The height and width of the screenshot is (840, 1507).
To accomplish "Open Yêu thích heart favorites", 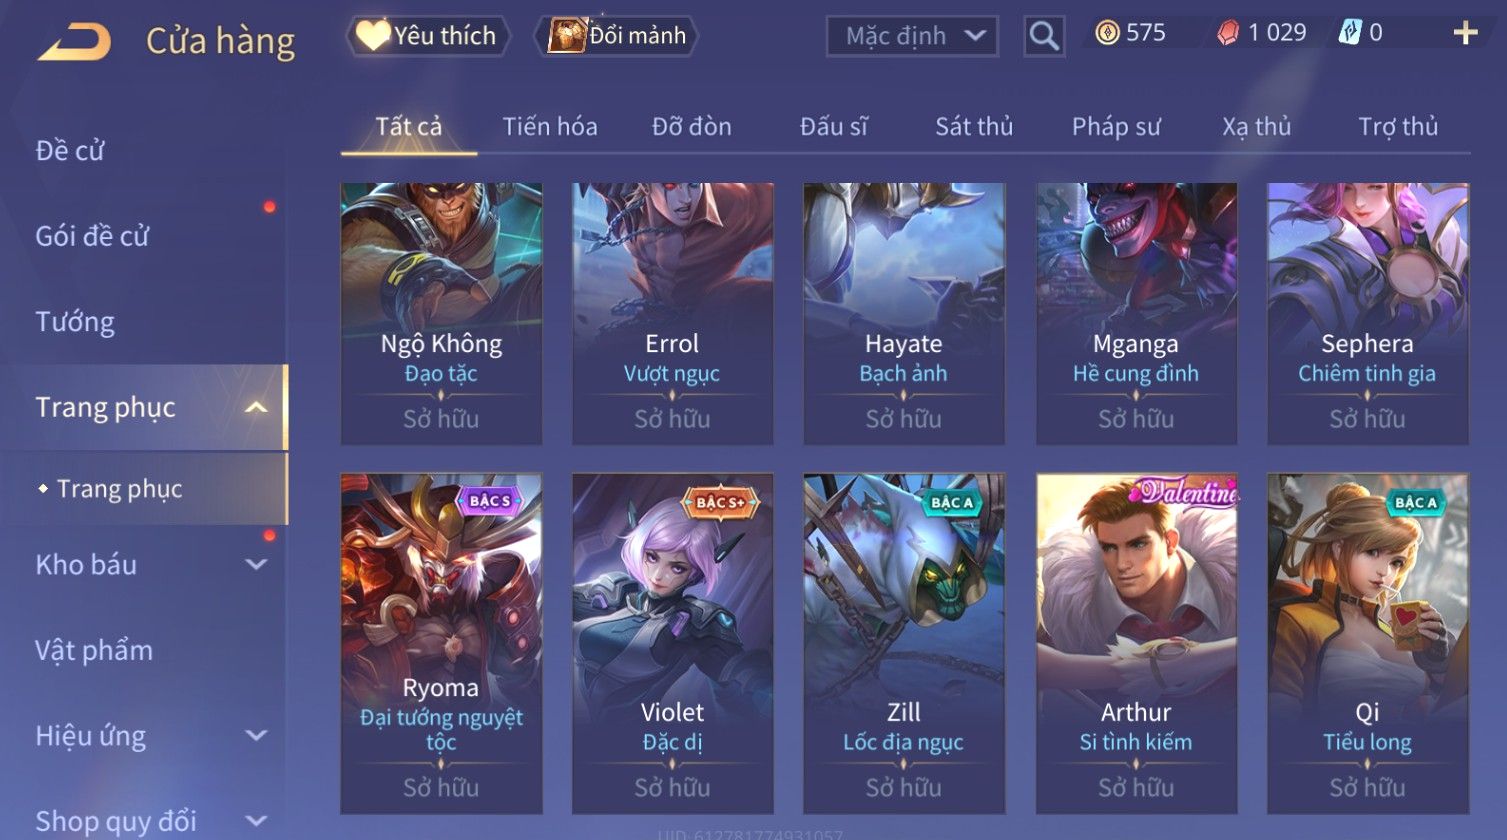I will [427, 36].
